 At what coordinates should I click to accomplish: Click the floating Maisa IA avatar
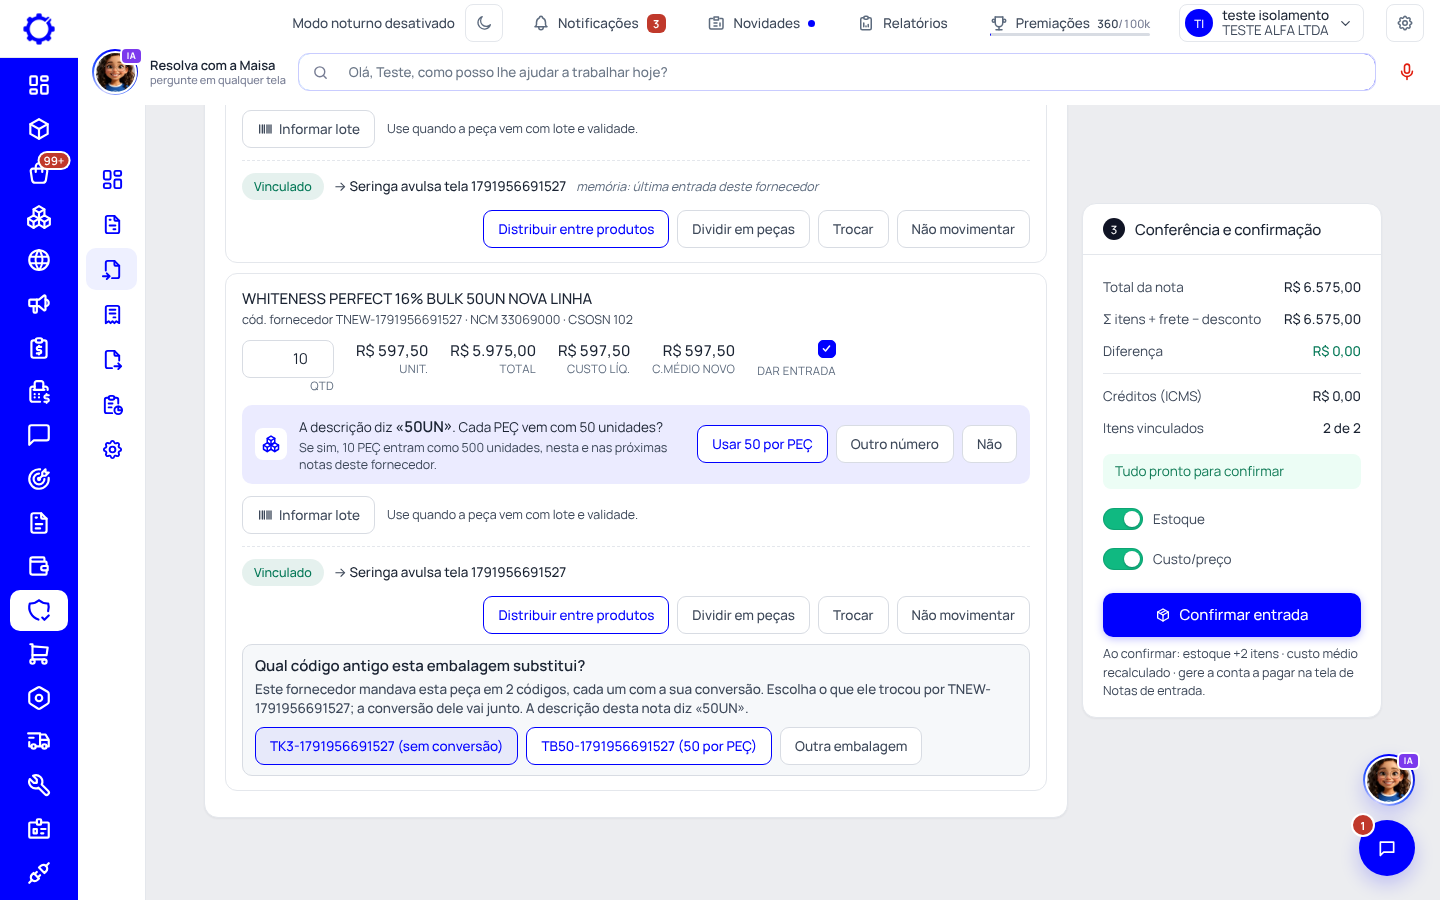pos(1389,780)
